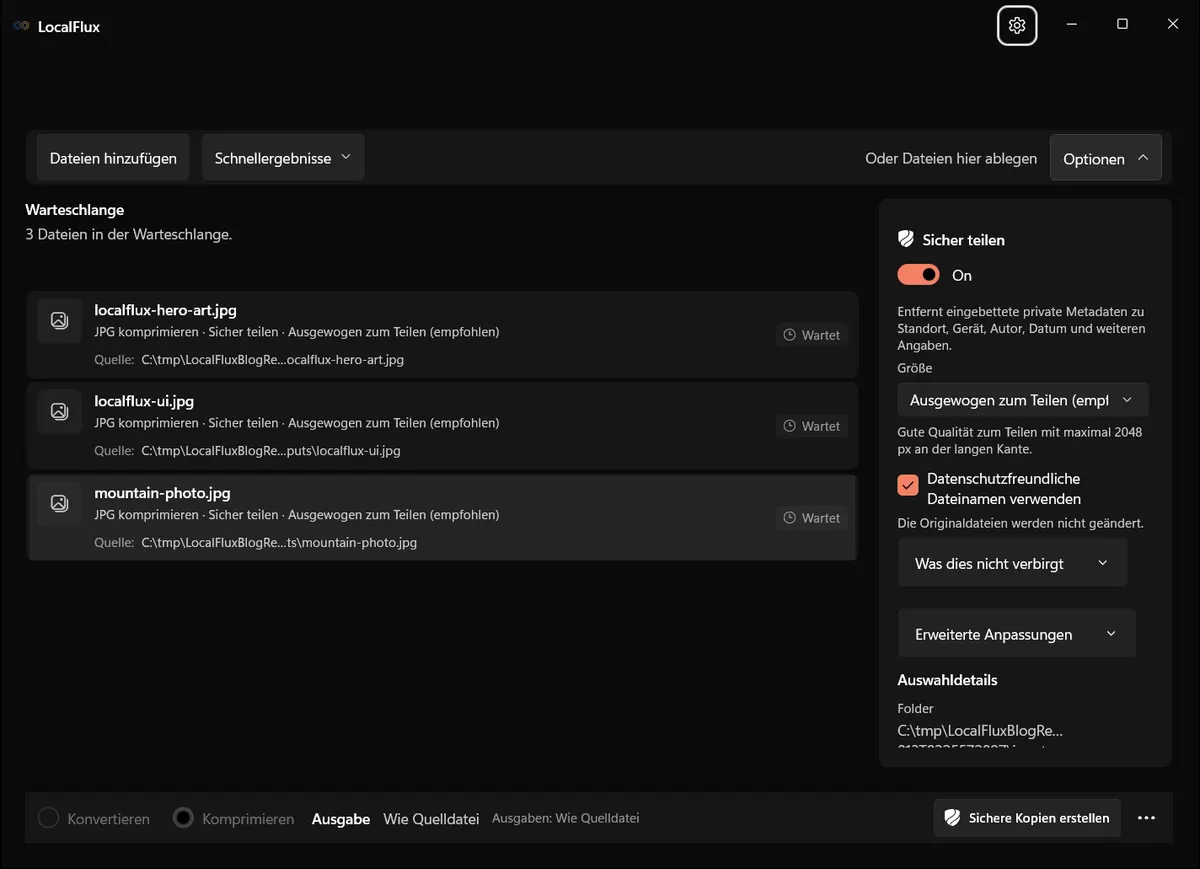Click Wartet status of localflux-hero-art.jpg
1200x869 pixels.
[812, 335]
